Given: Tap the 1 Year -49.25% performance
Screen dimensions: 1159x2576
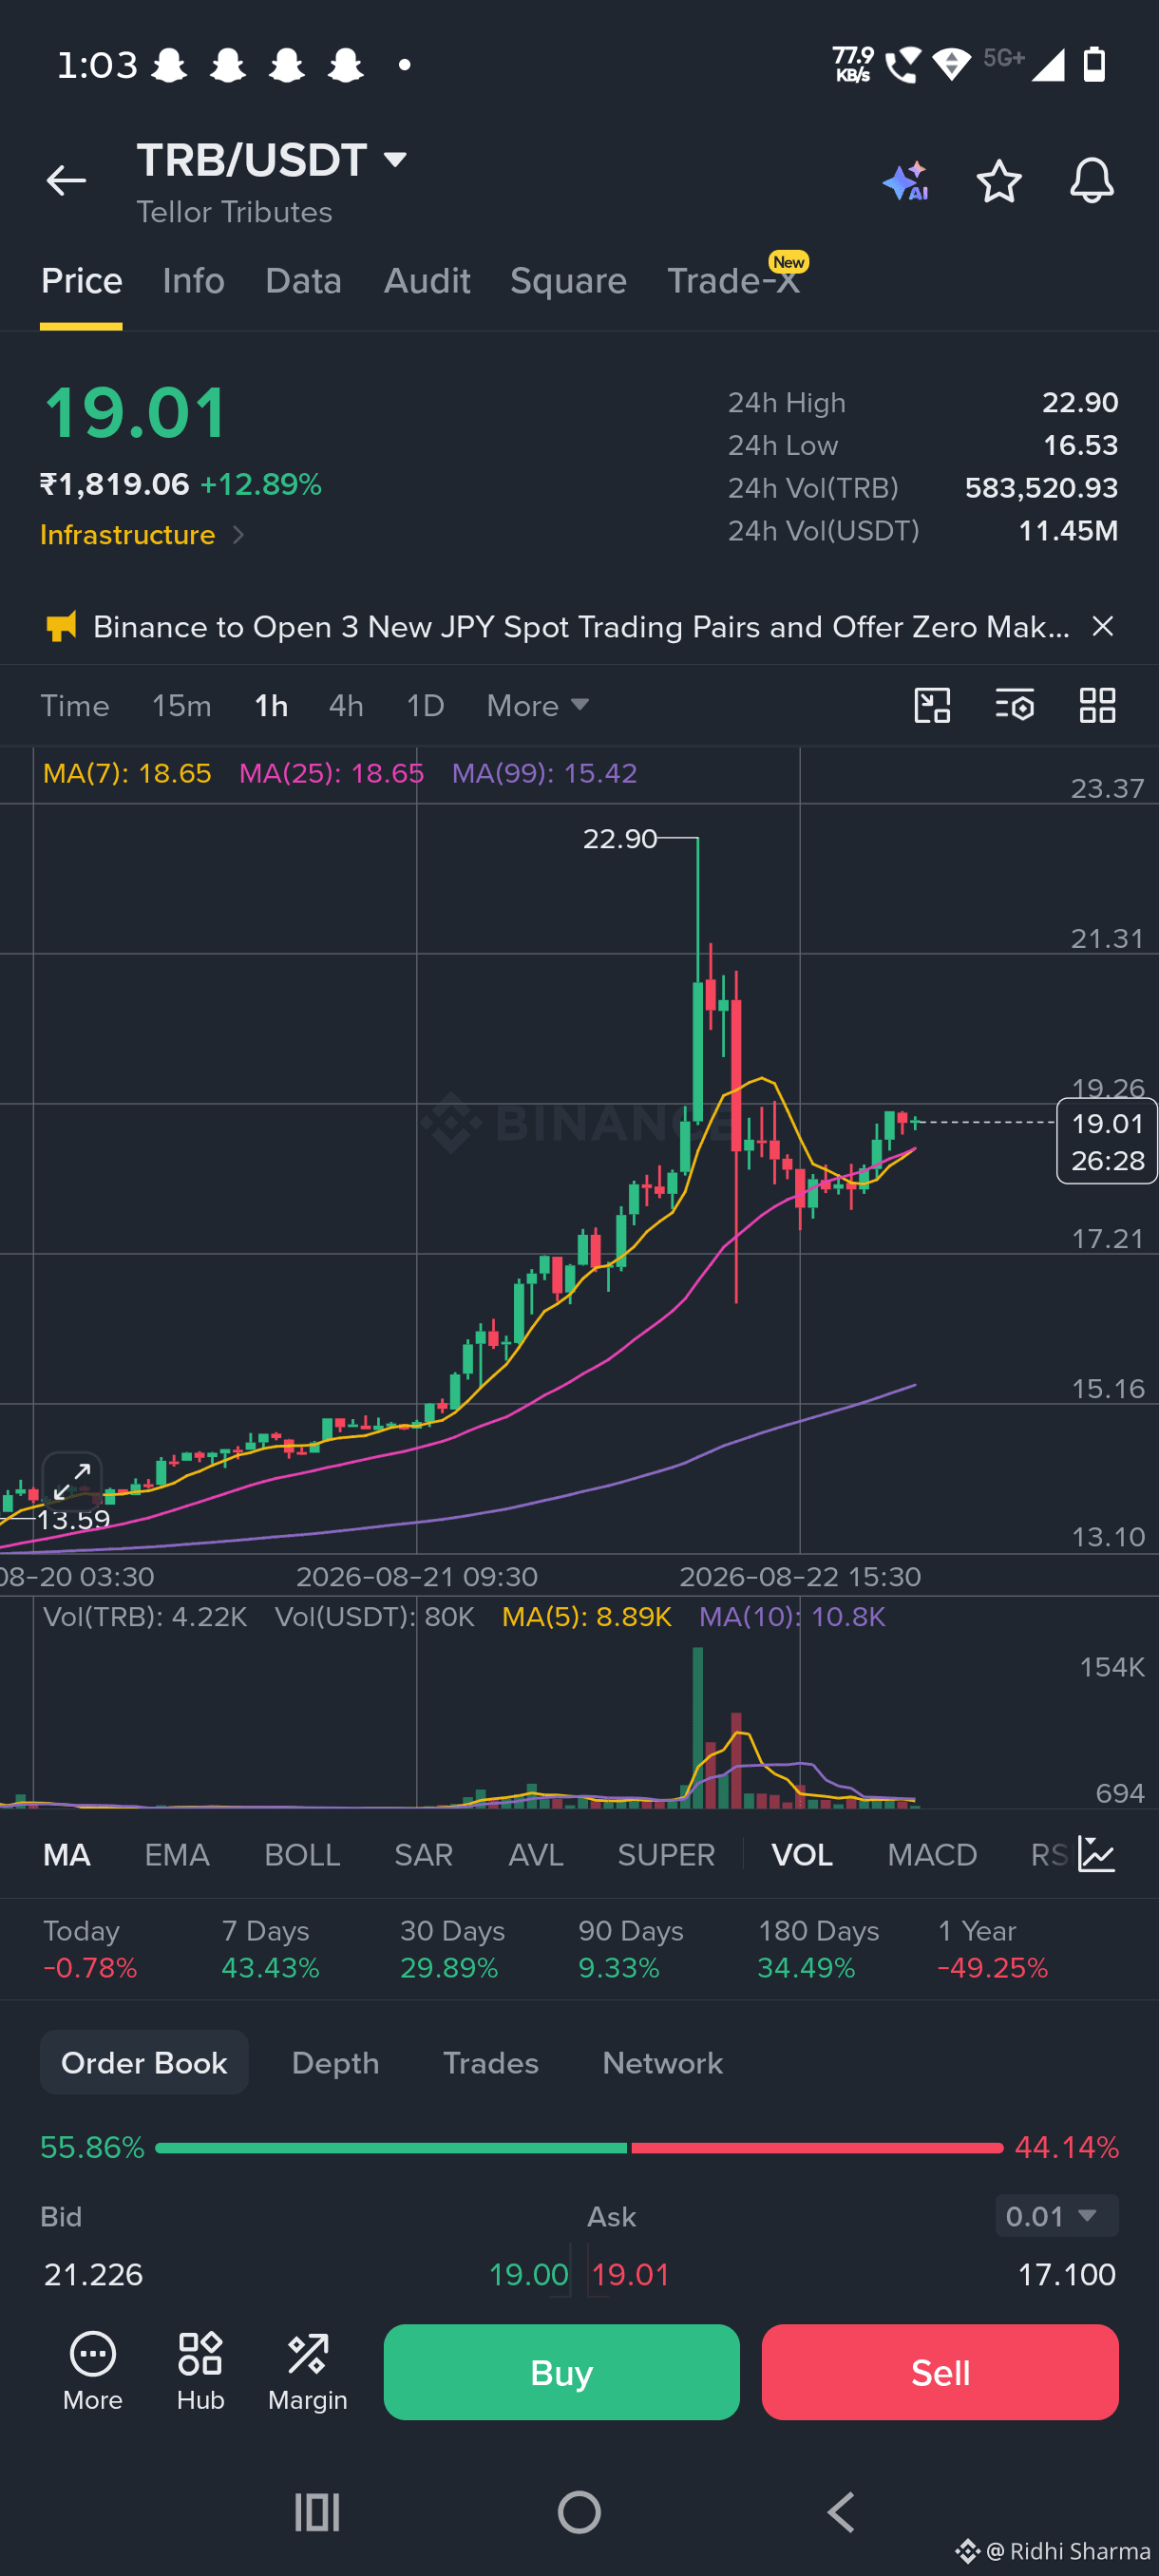Looking at the screenshot, I should click(x=992, y=1950).
